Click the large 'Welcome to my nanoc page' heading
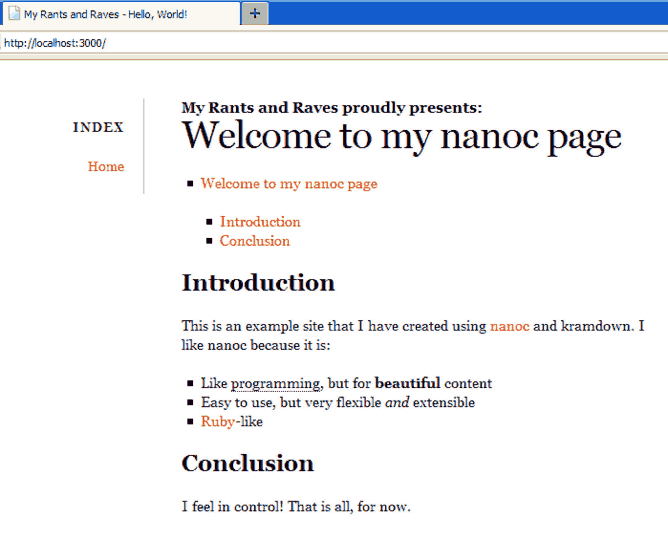 401,136
